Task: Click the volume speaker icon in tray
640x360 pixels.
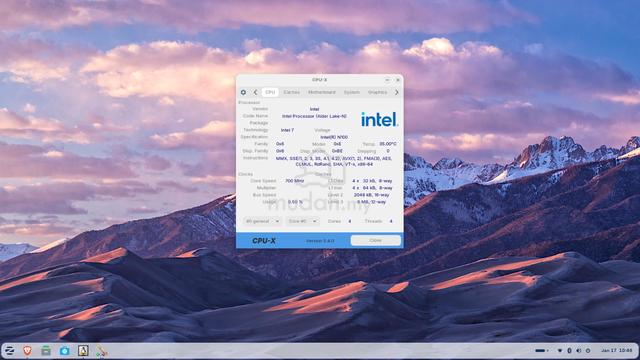Action: 578,351
